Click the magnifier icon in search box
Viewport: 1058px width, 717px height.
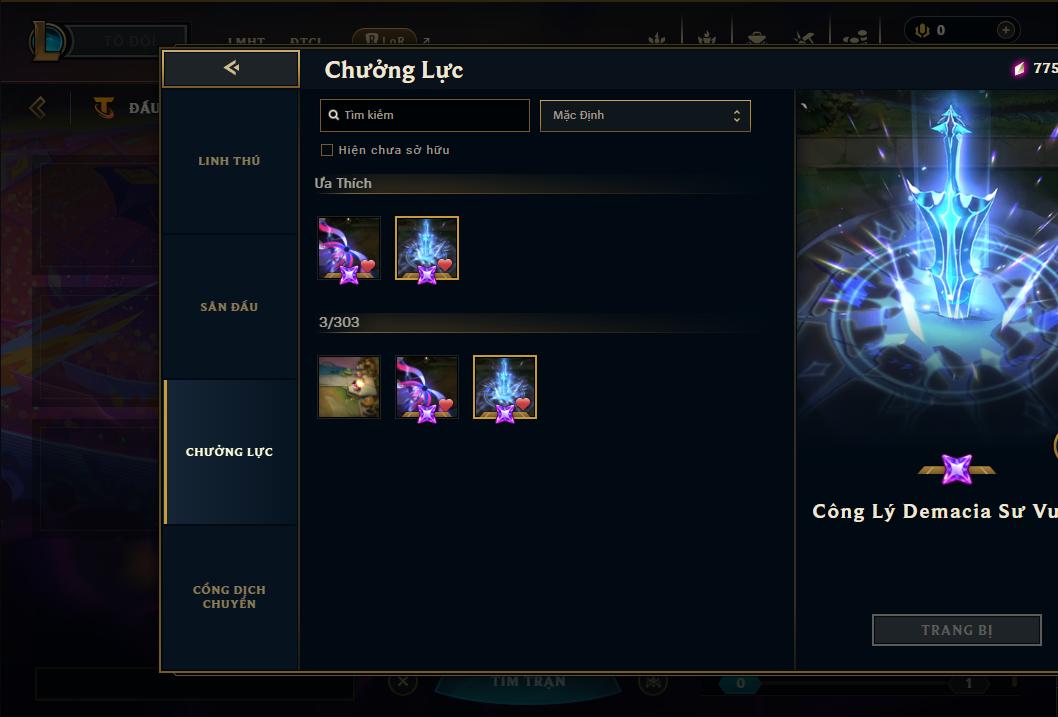click(x=333, y=115)
